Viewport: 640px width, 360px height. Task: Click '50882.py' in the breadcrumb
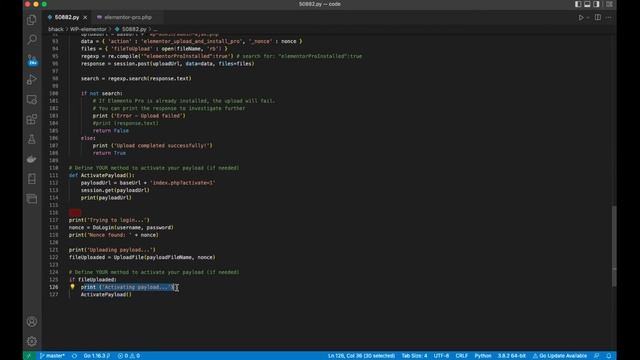pos(134,29)
